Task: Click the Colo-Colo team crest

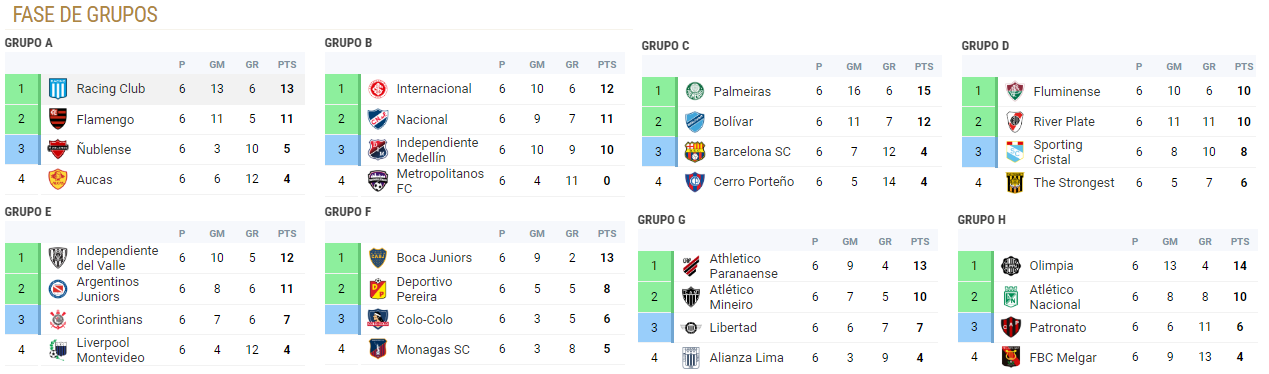Action: point(378,320)
